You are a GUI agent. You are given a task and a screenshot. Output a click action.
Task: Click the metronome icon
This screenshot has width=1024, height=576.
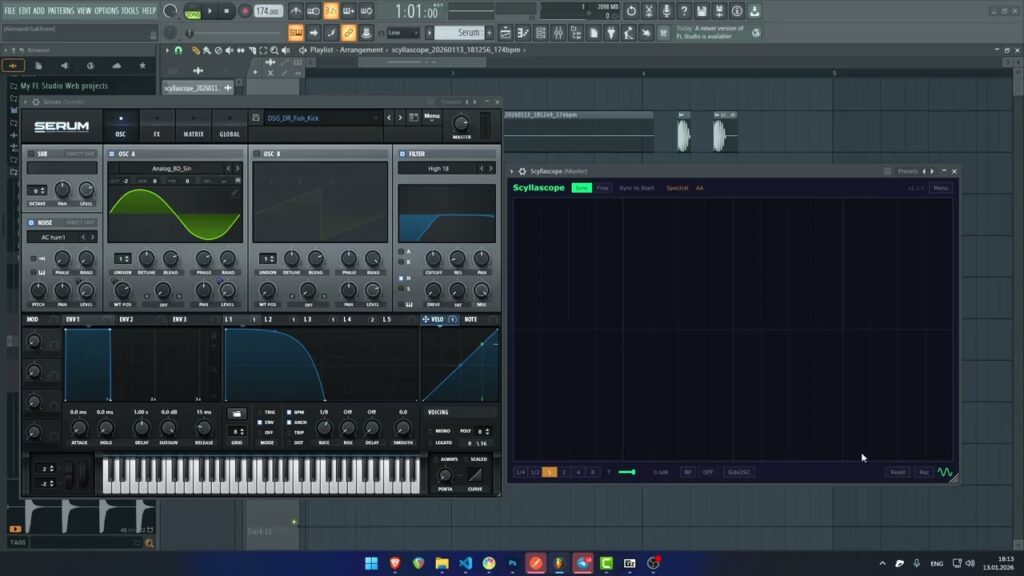[x=296, y=11]
